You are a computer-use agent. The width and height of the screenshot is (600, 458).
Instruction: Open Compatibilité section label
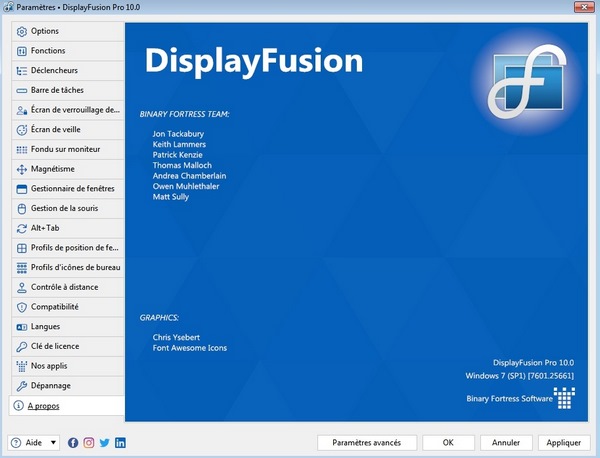point(55,307)
